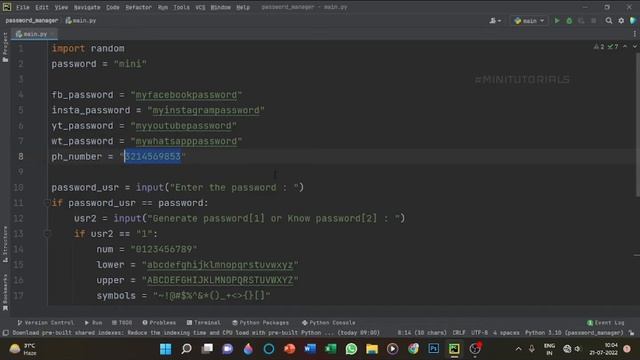Click password_manager breadcrumb
This screenshot has height=360, width=640.
pyautogui.click(x=31, y=20)
